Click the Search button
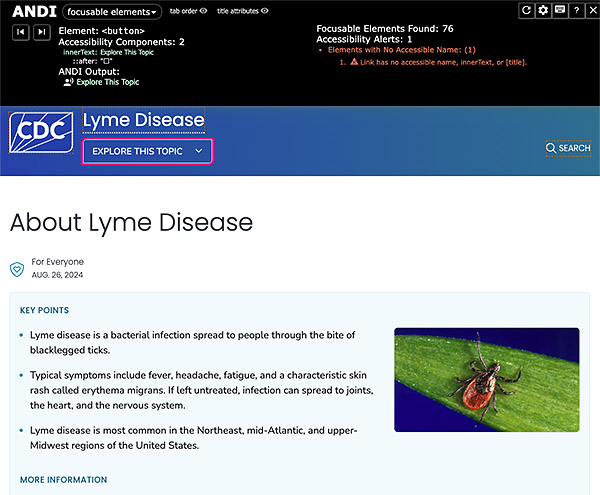The height and width of the screenshot is (495, 600). 568,148
